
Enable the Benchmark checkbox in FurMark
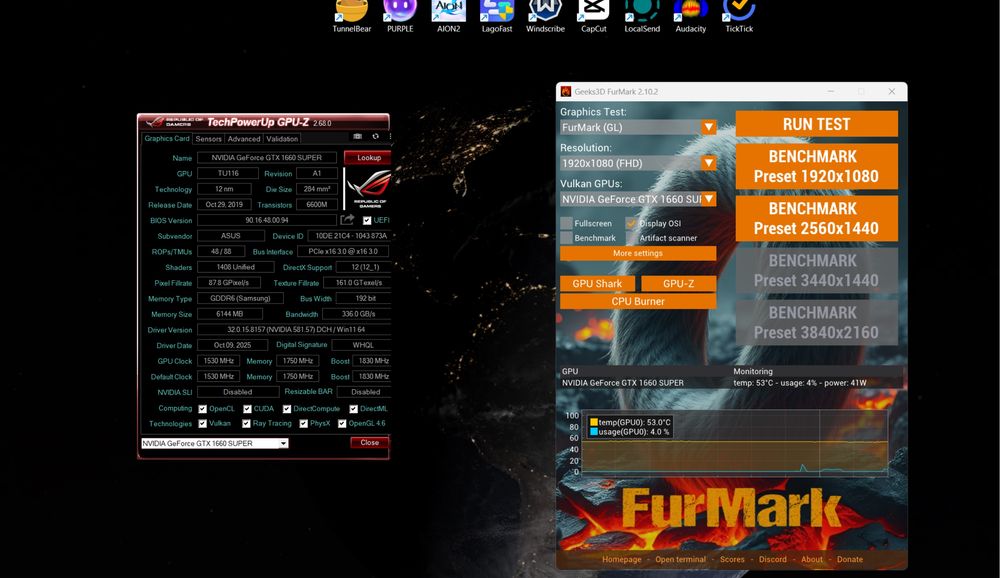pyautogui.click(x=566, y=238)
